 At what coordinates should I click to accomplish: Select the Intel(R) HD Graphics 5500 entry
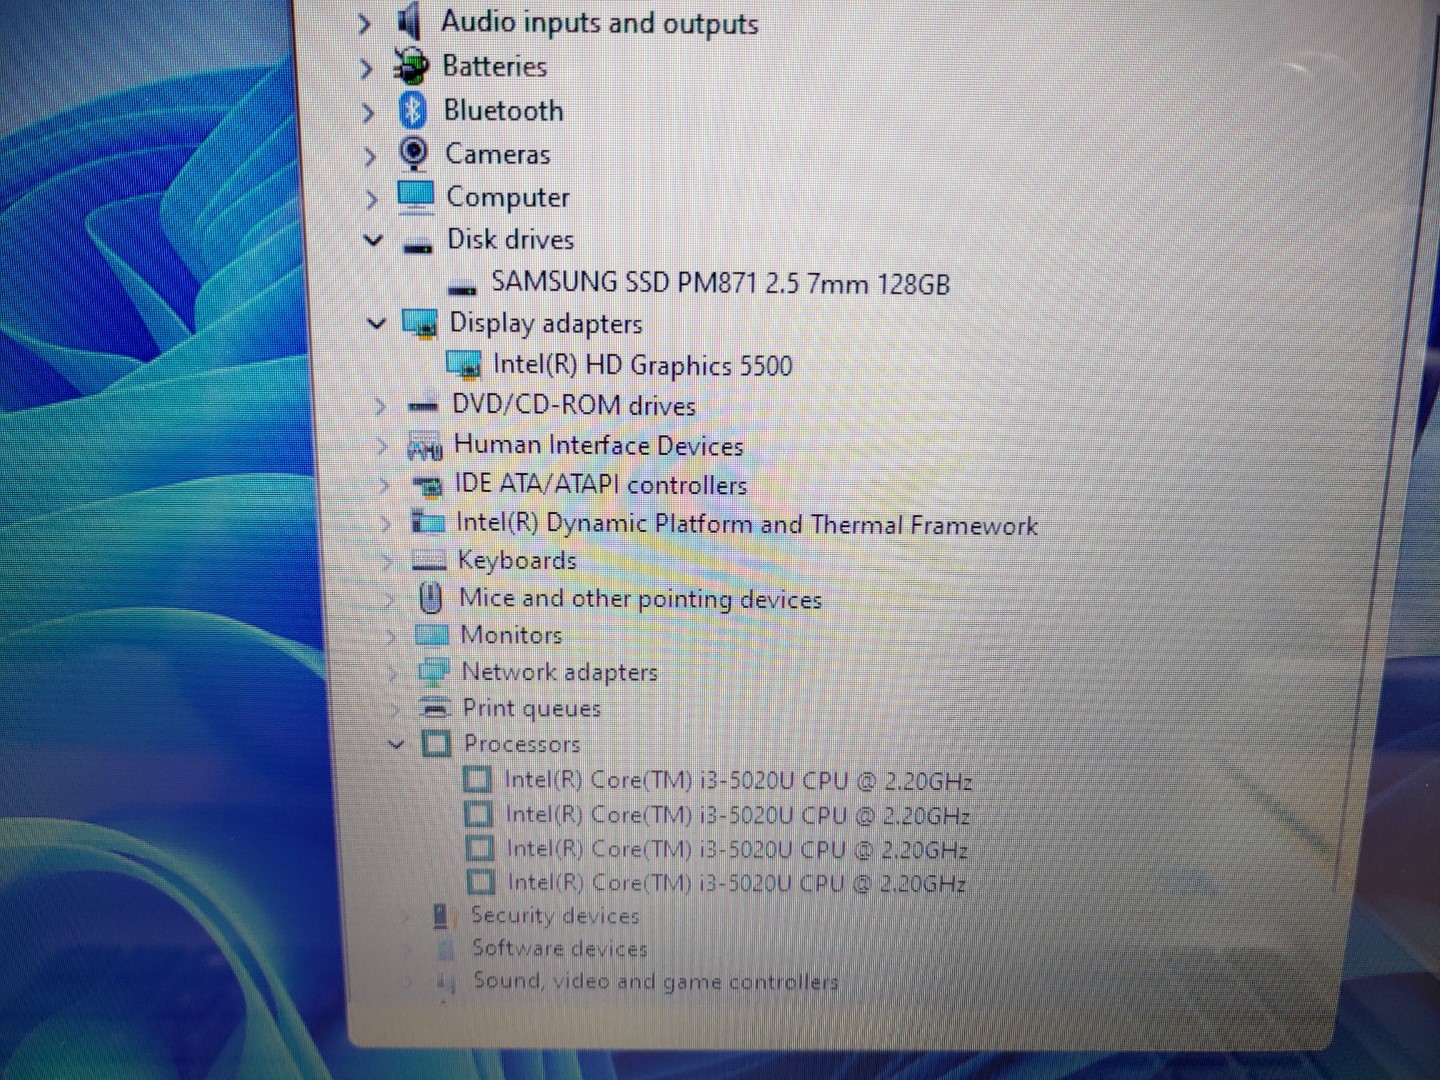point(642,365)
